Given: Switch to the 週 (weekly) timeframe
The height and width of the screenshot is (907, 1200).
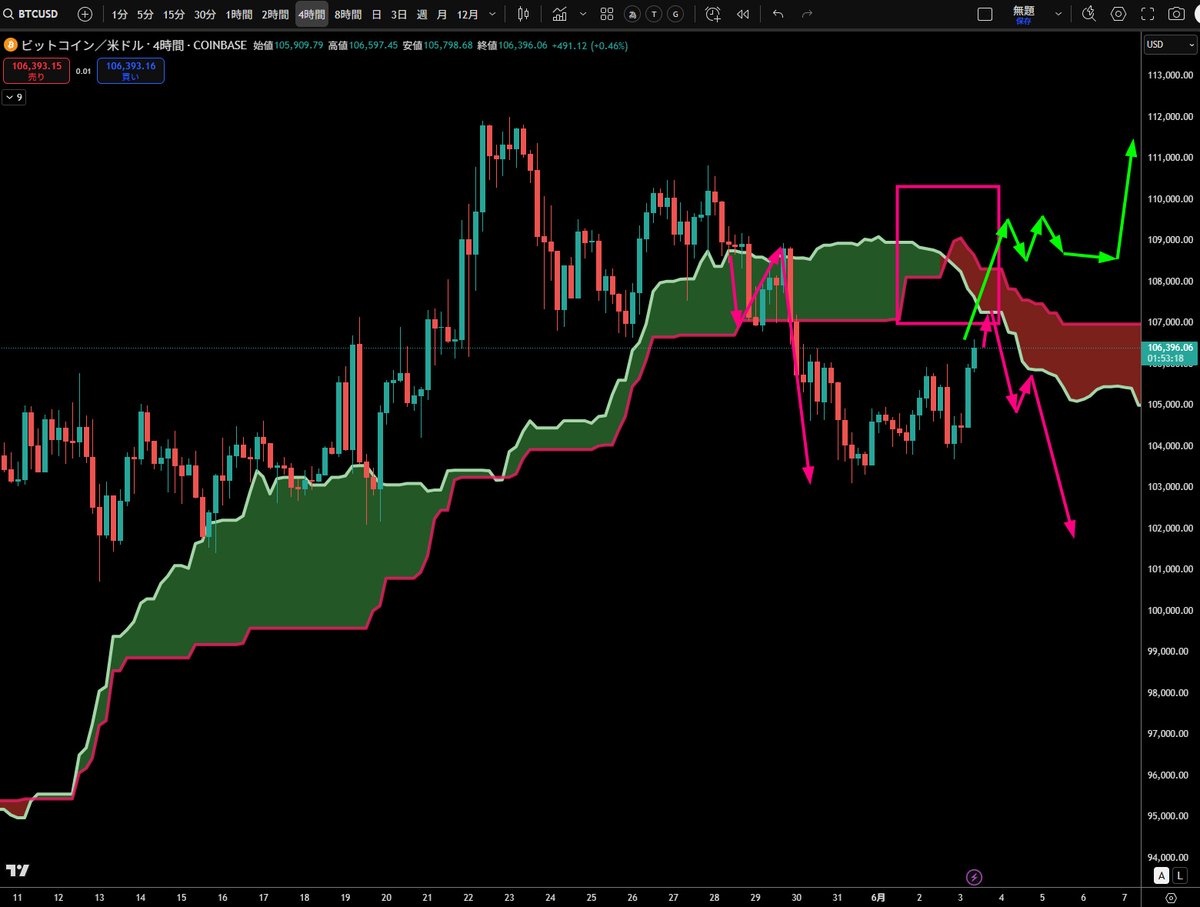Looking at the screenshot, I should coord(422,14).
